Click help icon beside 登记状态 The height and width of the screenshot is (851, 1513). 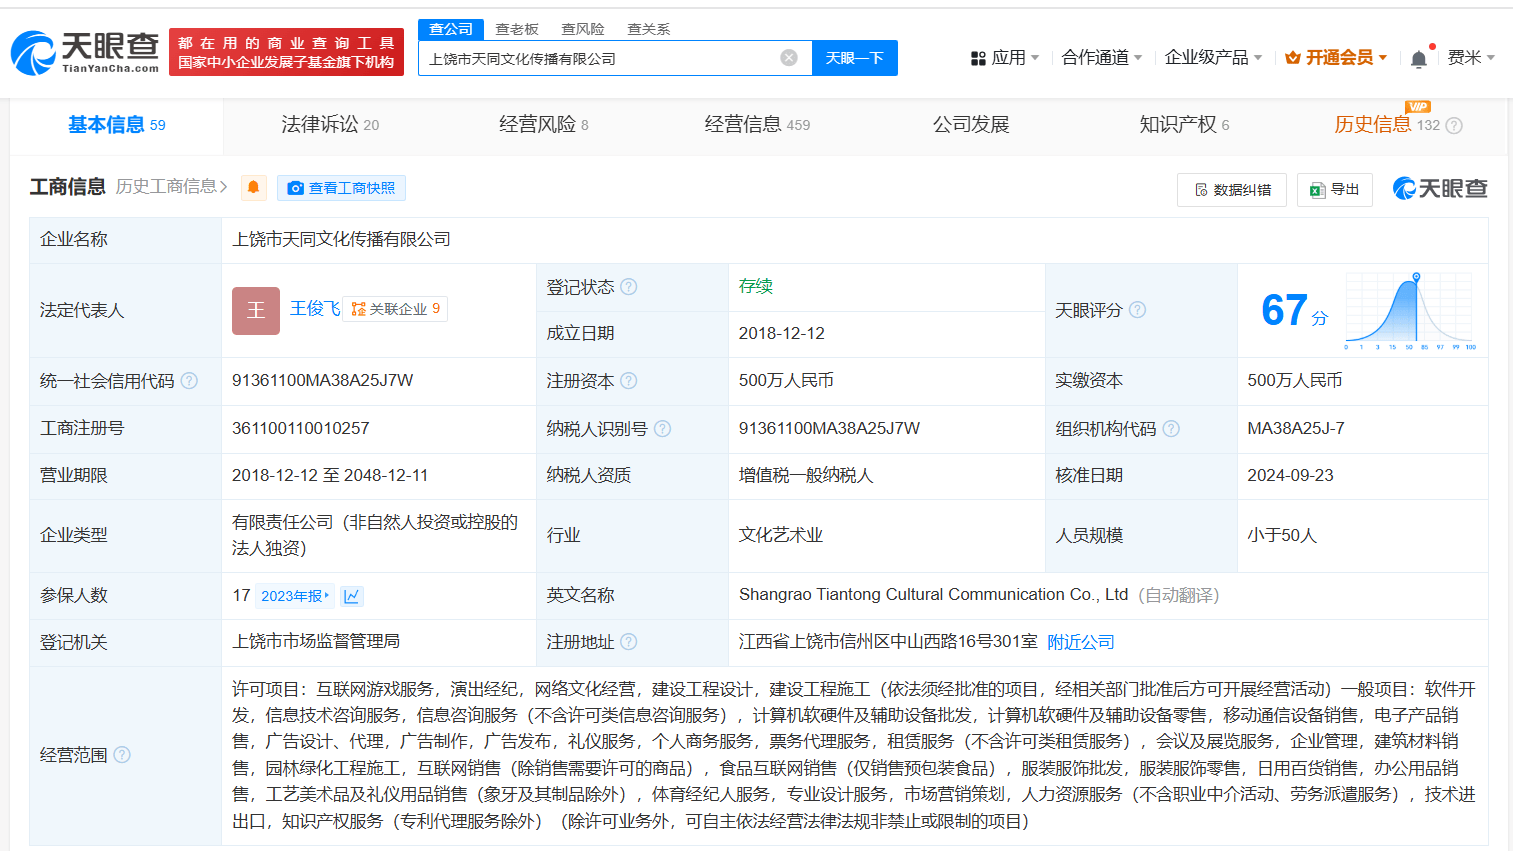629,287
